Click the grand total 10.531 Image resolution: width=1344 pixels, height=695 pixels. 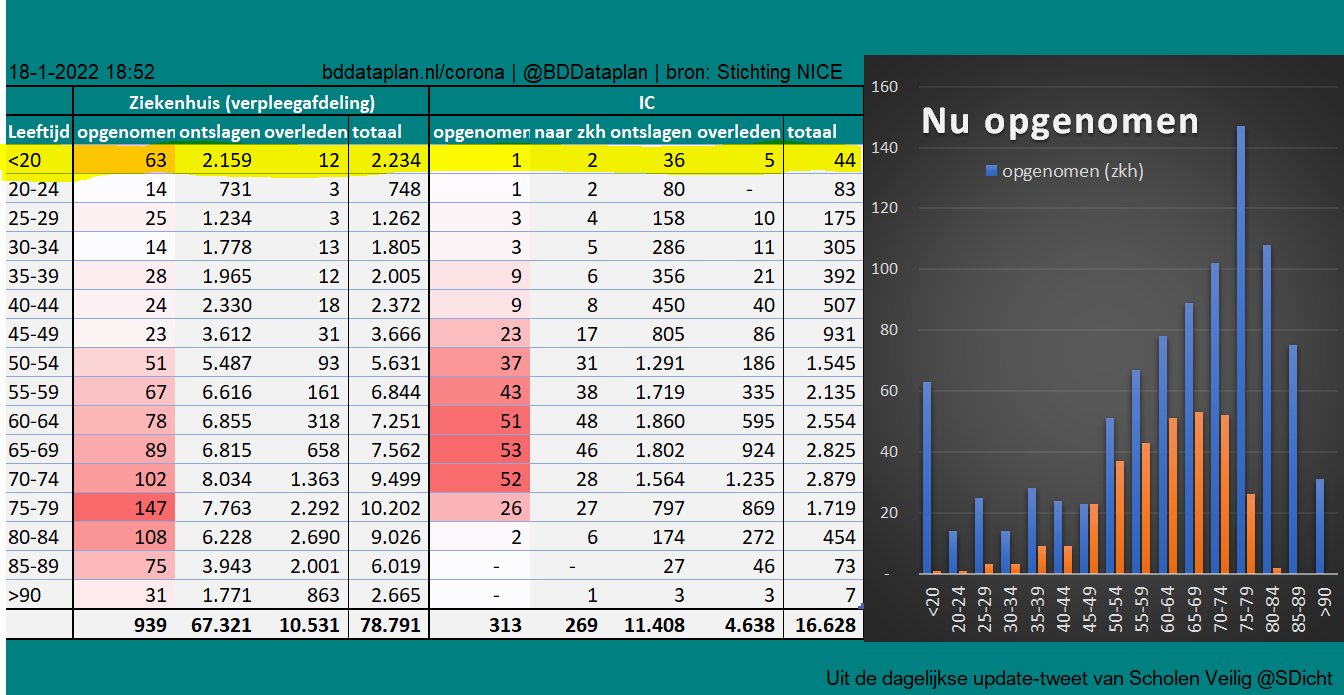coord(309,625)
